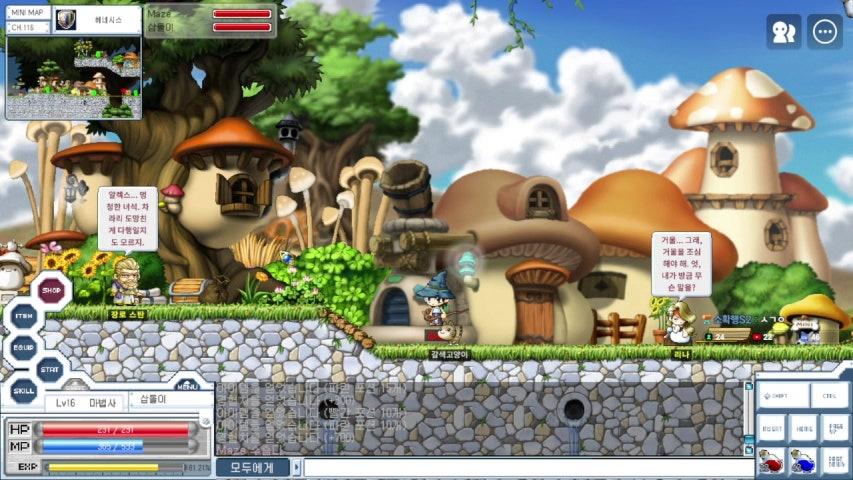853x480 pixels.
Task: Click the guild shield emblem icon
Action: (66, 20)
